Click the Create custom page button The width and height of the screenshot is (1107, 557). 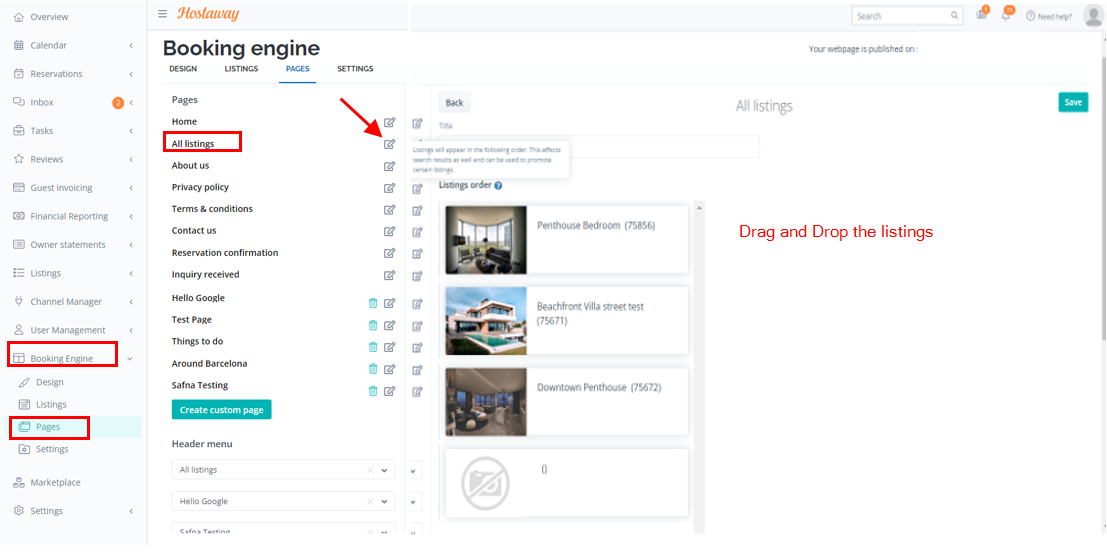pos(222,410)
